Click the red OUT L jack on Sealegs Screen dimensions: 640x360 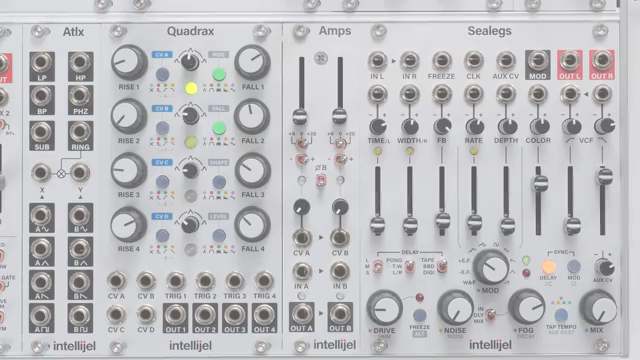pyautogui.click(x=570, y=61)
